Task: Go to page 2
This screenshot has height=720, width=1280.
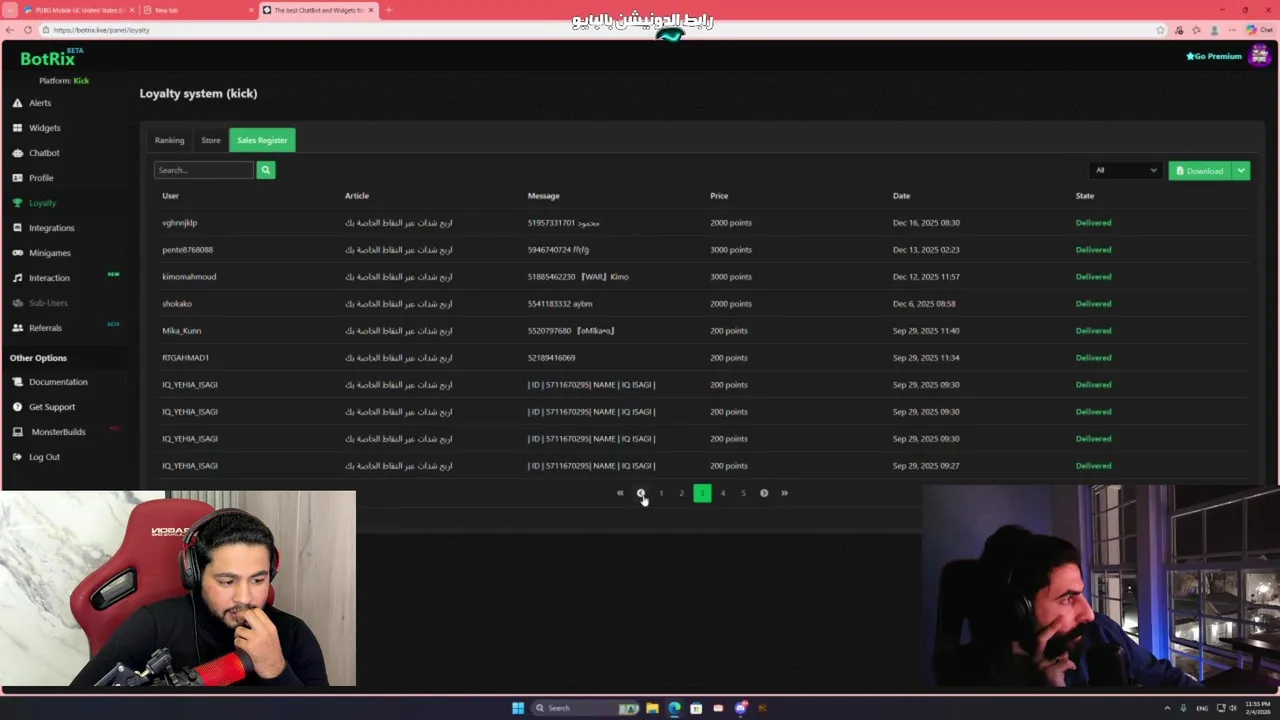Action: coord(682,493)
